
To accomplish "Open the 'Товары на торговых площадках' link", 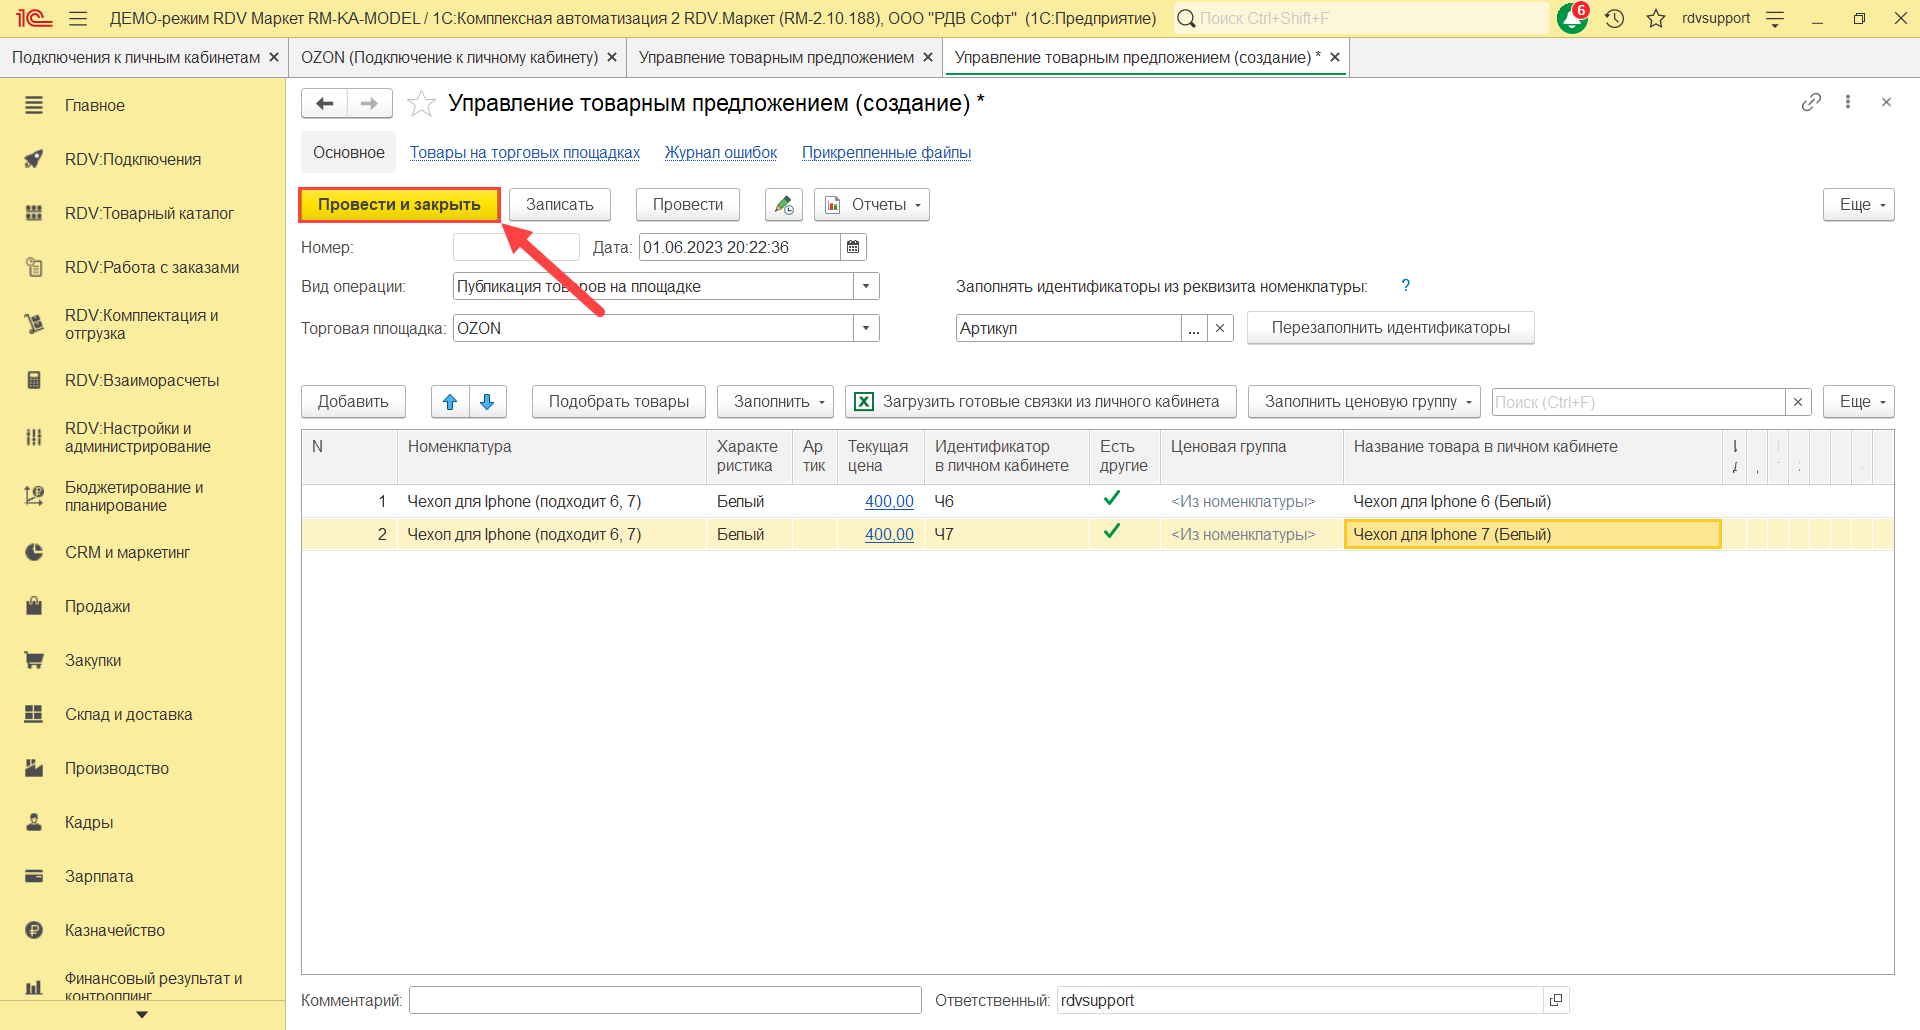I will point(524,153).
